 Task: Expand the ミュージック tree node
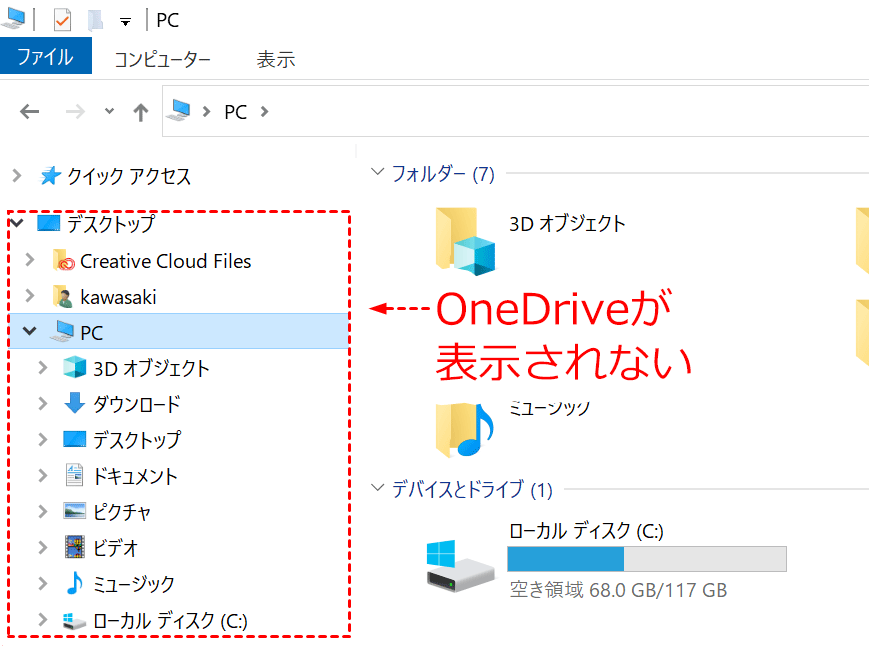pos(43,583)
